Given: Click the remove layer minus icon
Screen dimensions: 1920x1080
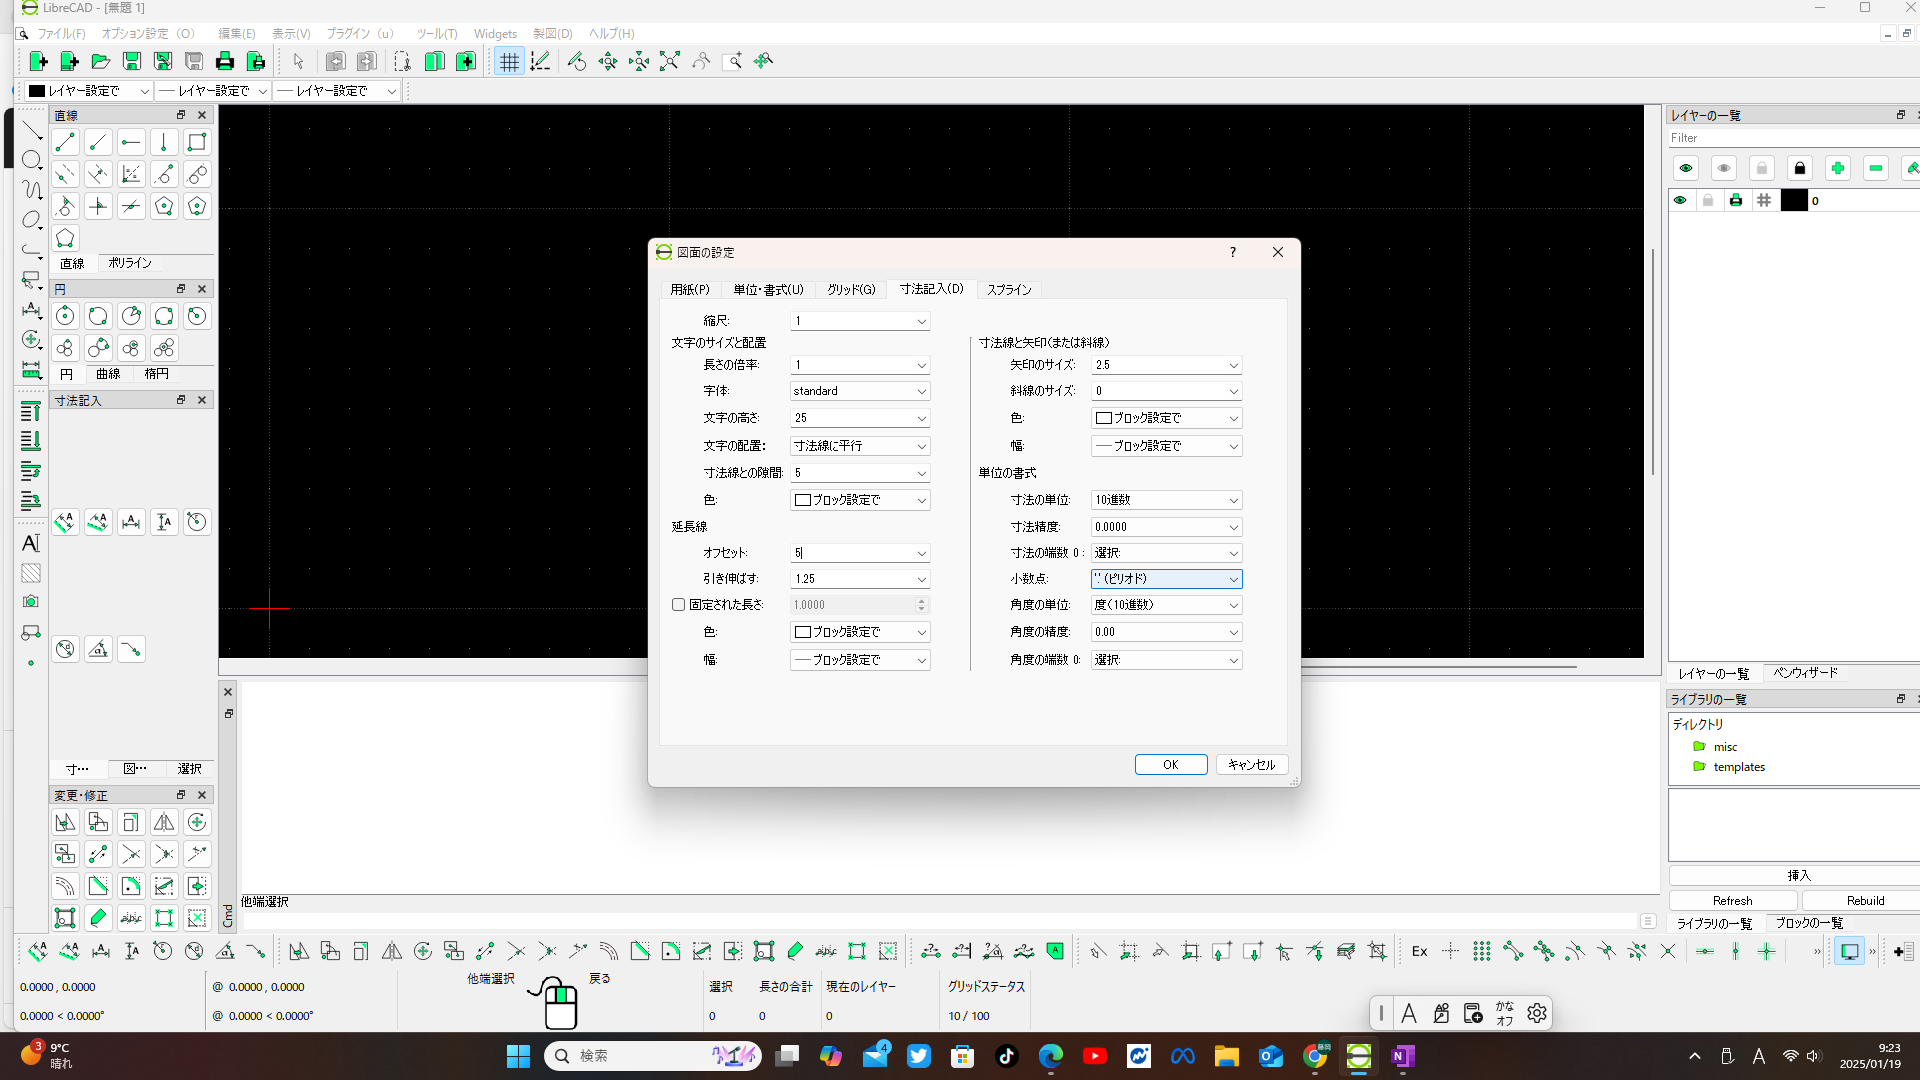Looking at the screenshot, I should (1875, 168).
